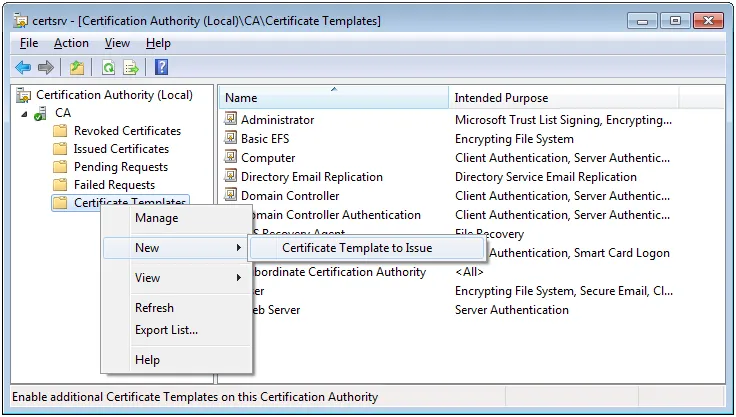736x417 pixels.
Task: Maximize the certsrv window
Action: (675, 21)
